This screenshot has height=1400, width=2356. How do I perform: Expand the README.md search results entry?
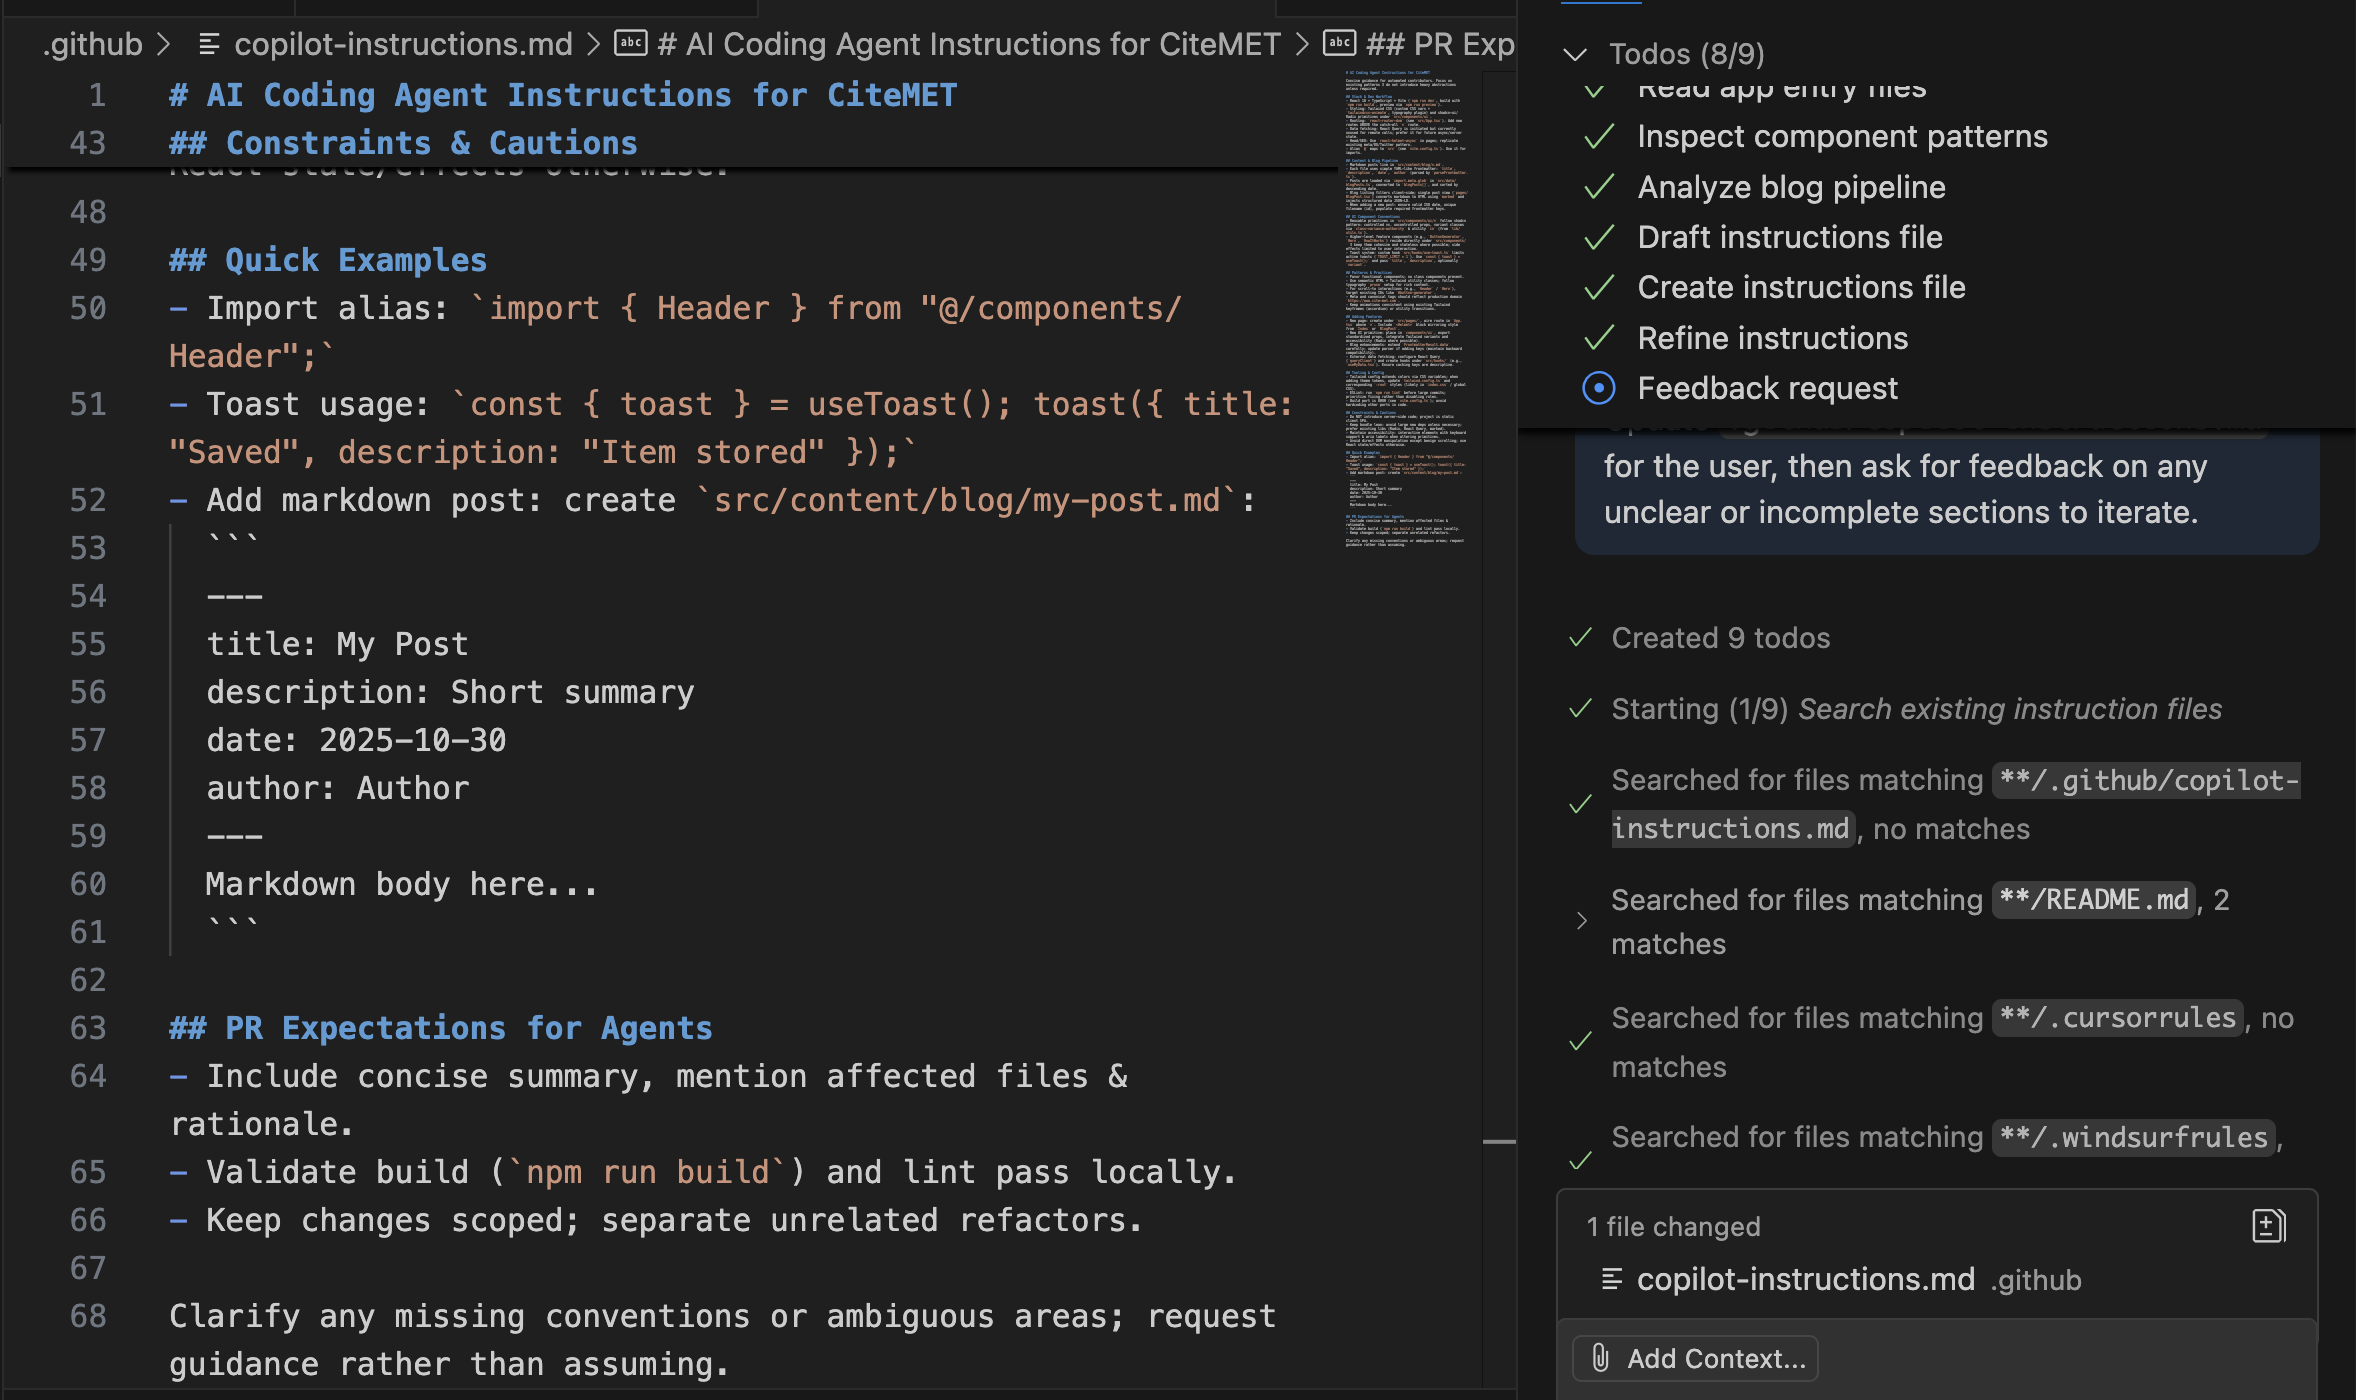click(x=1581, y=920)
